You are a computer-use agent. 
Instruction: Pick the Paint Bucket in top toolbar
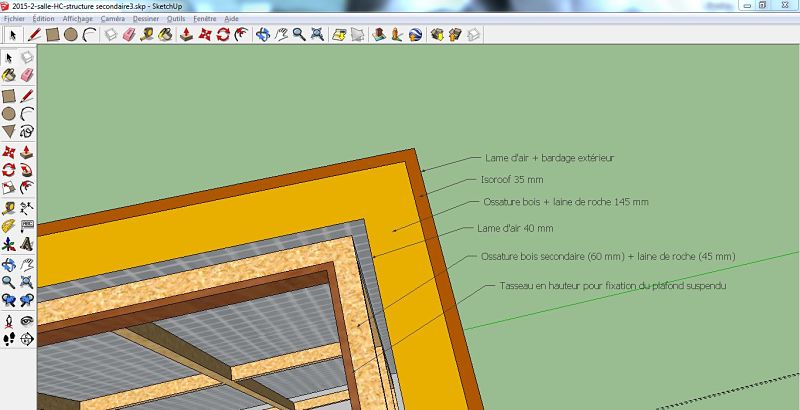tap(165, 34)
